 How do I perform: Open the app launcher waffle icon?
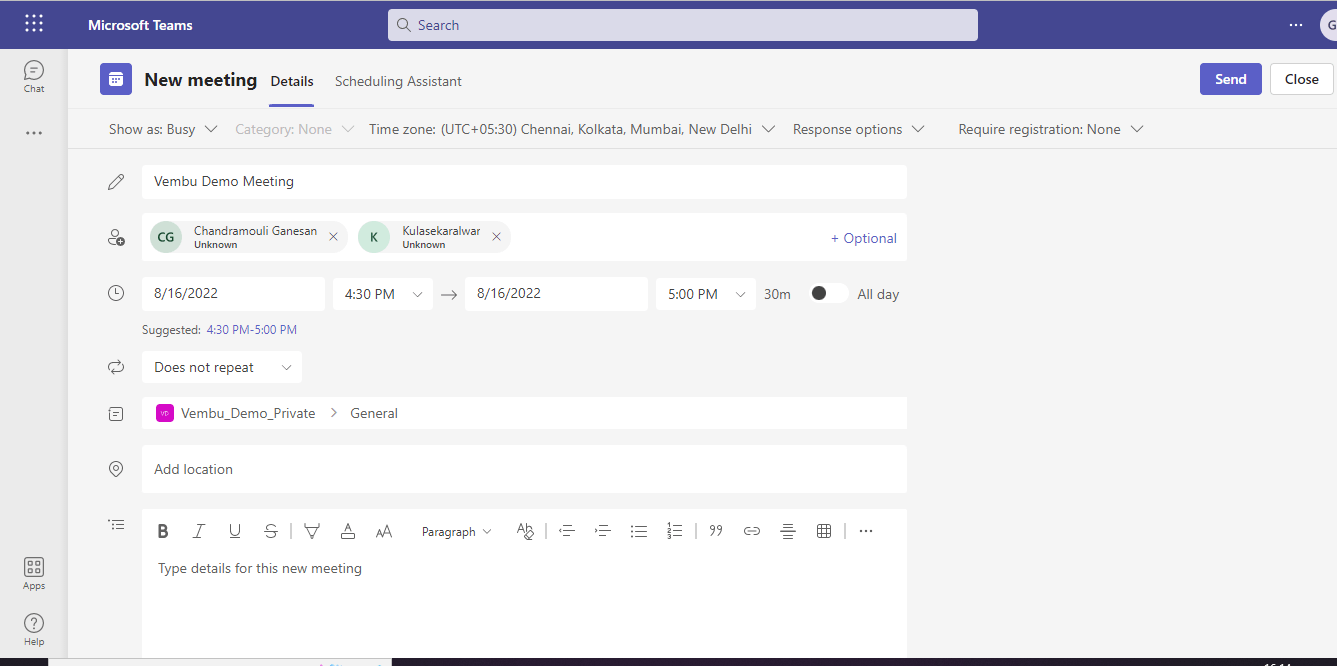[34, 24]
